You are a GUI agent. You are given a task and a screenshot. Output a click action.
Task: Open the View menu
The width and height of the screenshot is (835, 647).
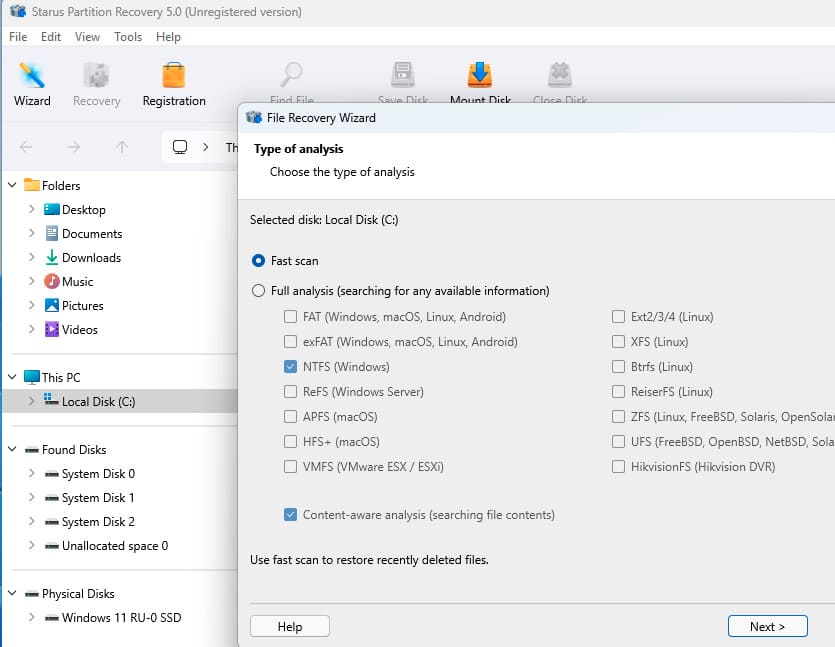(x=87, y=37)
